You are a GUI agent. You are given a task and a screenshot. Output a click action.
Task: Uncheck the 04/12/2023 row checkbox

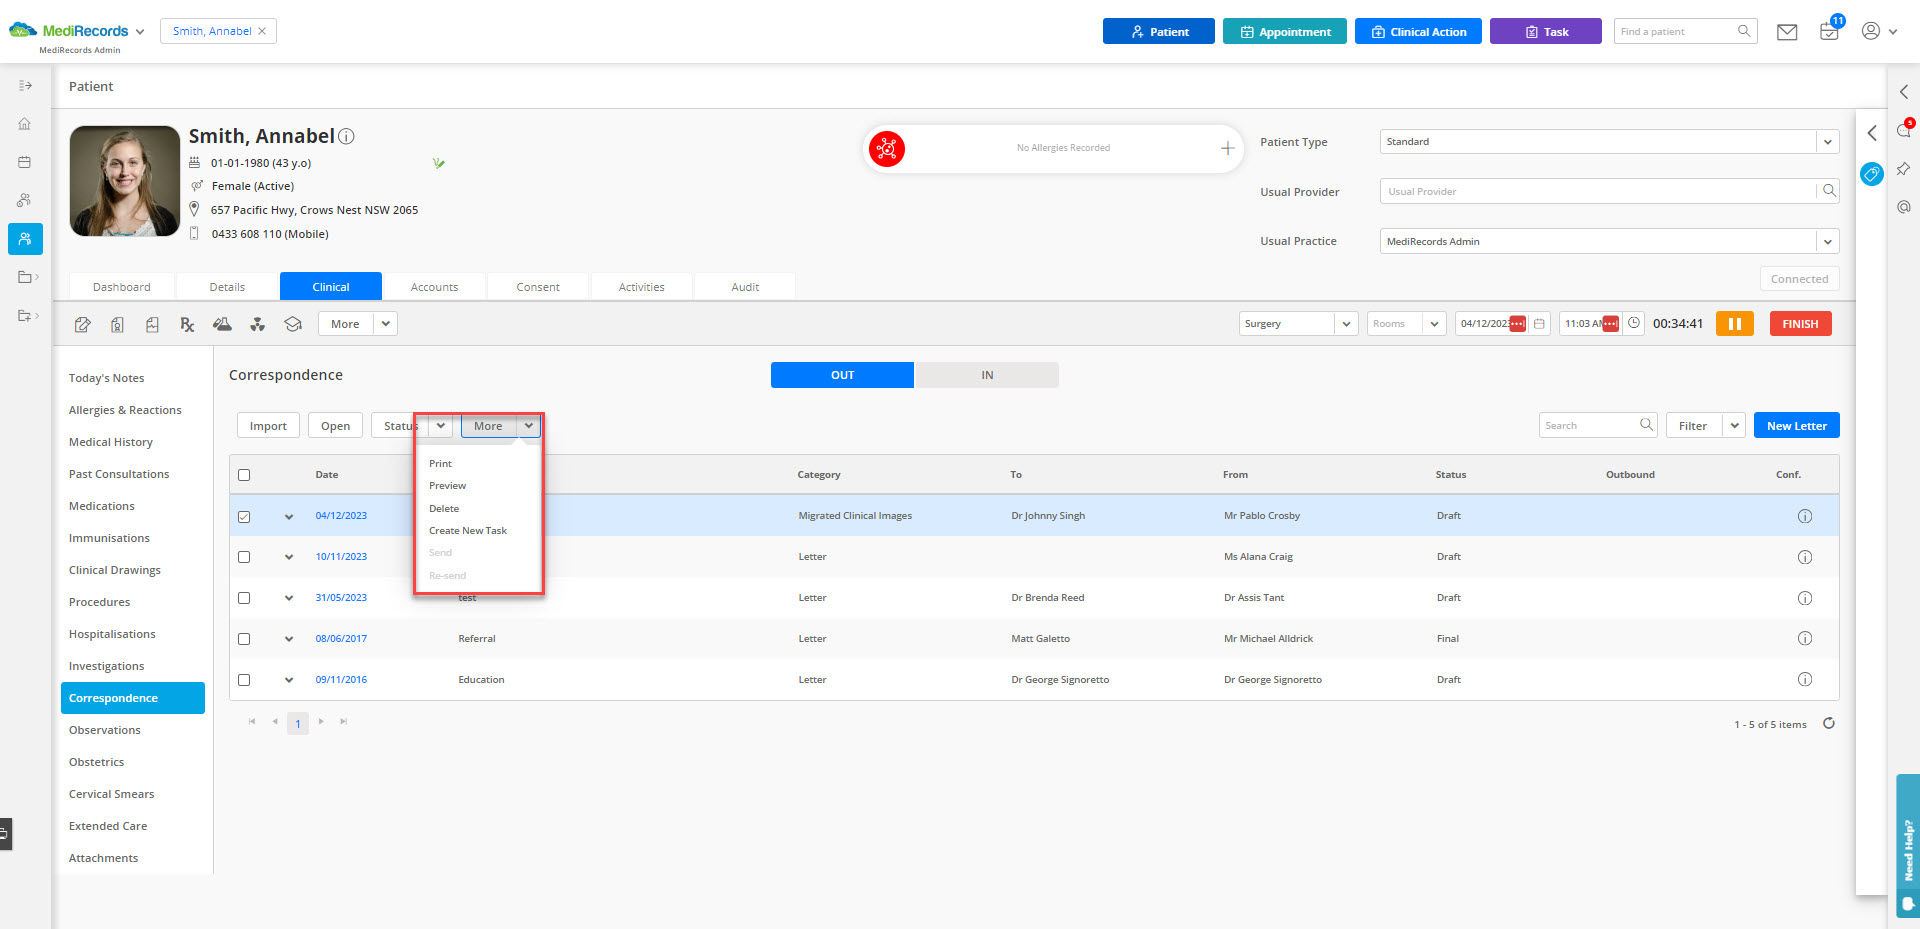point(244,517)
